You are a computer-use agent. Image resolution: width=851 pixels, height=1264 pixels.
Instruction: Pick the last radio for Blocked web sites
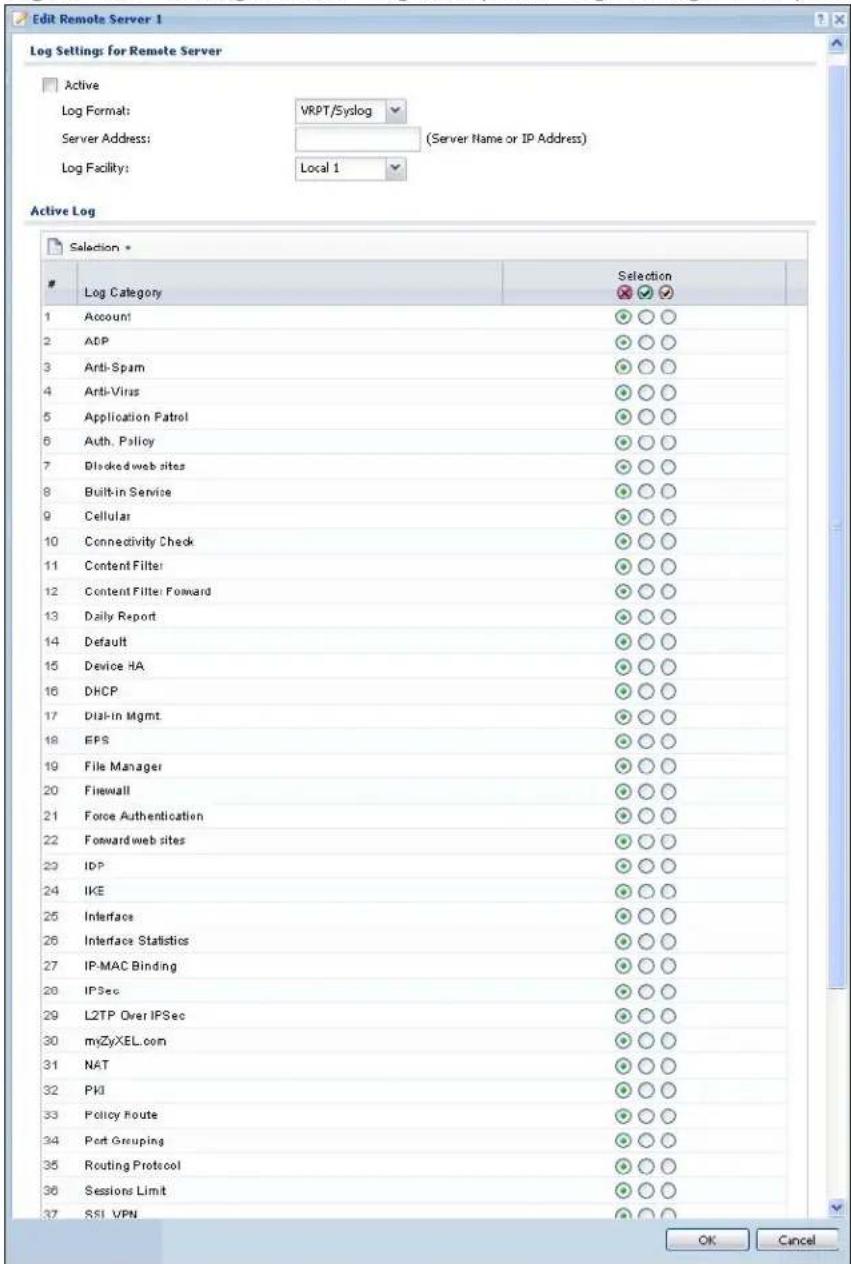668,465
